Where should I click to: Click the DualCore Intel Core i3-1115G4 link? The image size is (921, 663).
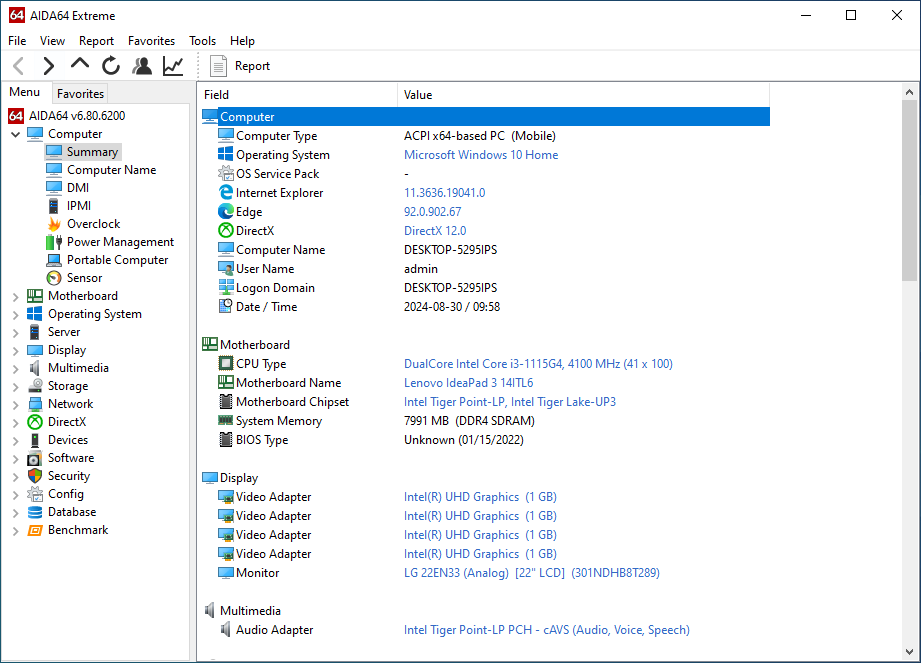pos(538,364)
